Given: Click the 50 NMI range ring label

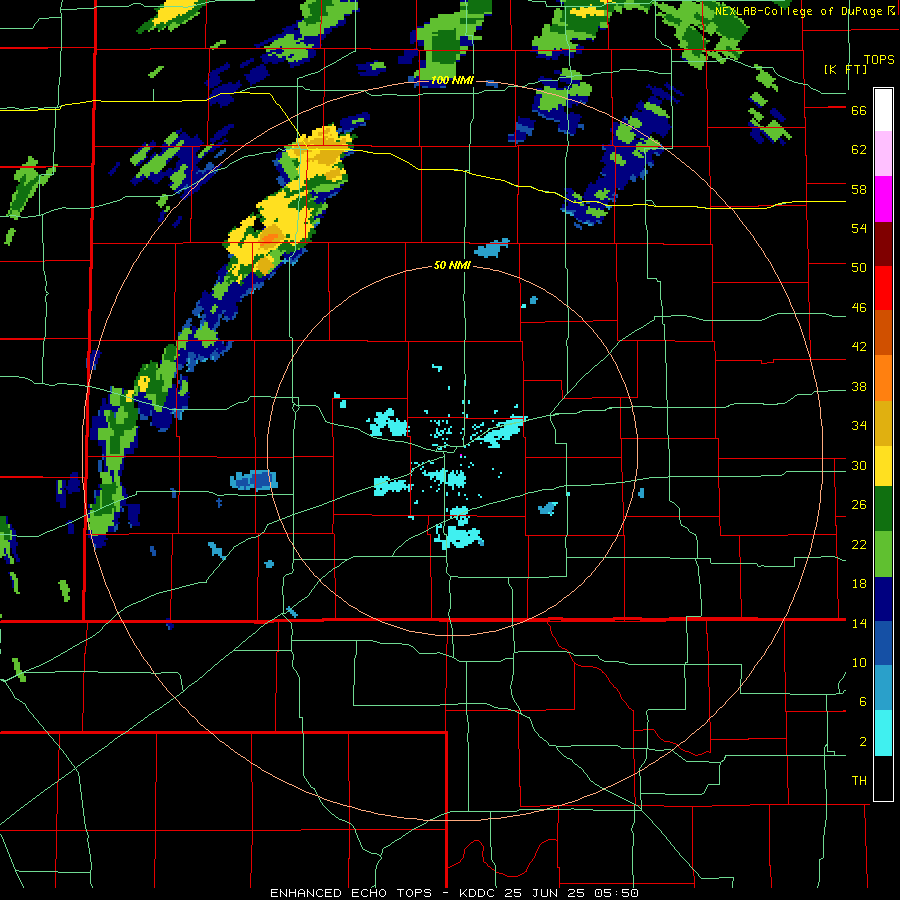Looking at the screenshot, I should [x=452, y=265].
